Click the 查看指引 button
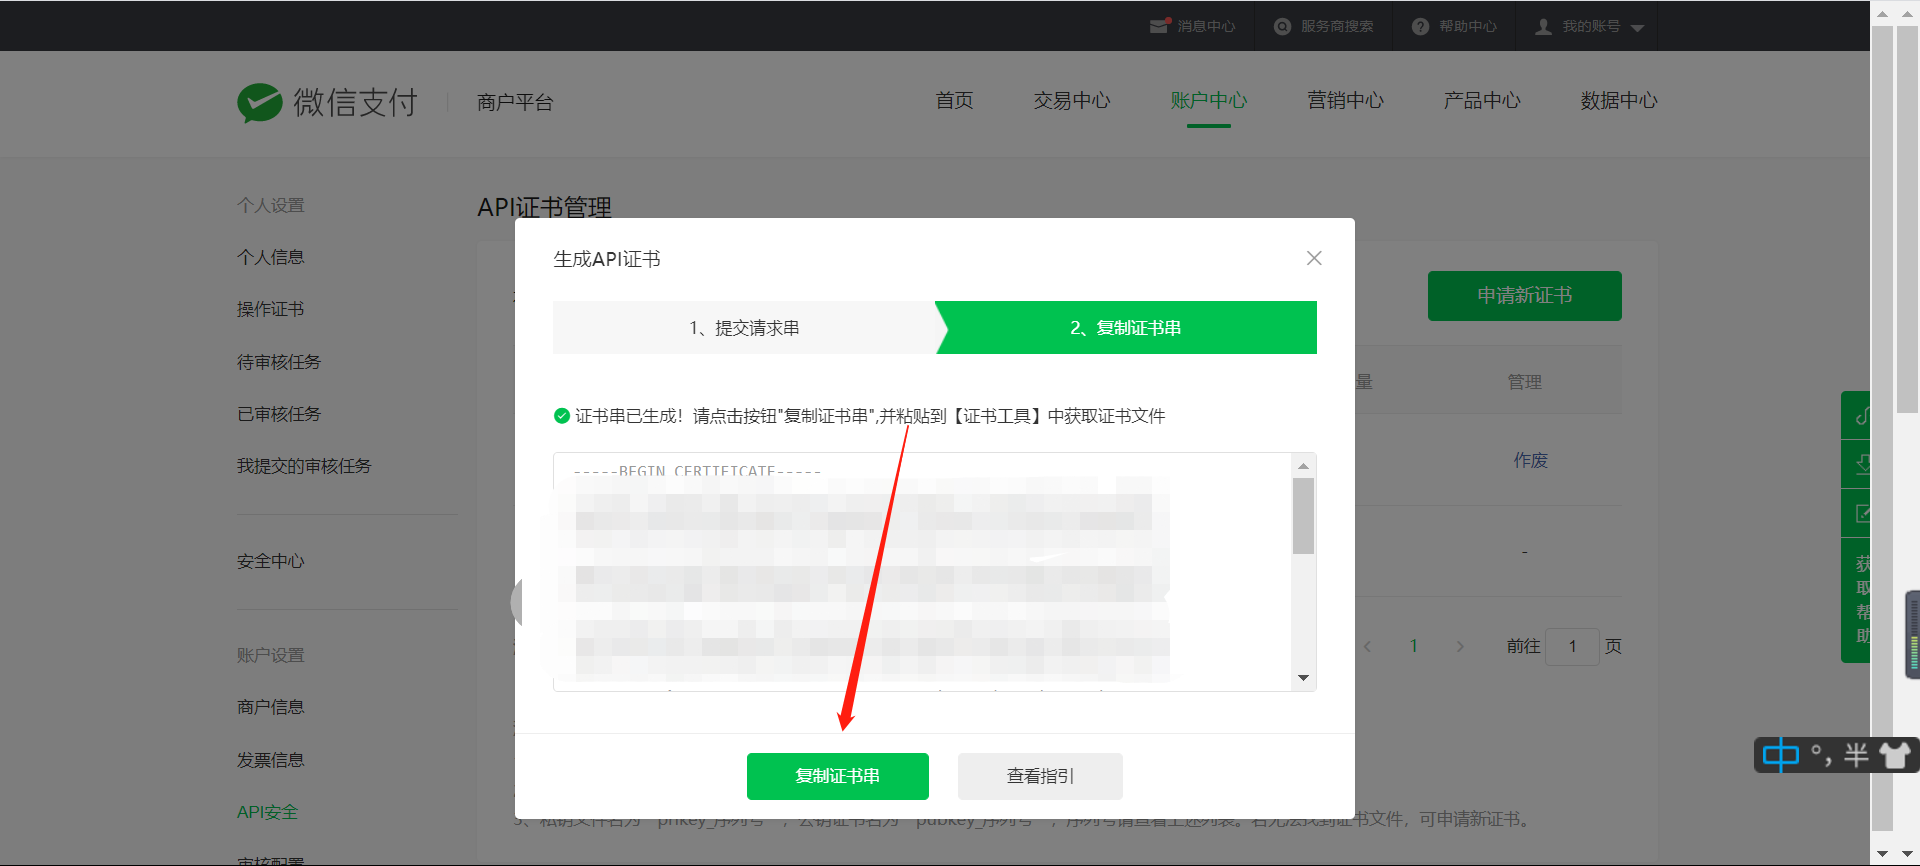The image size is (1920, 866). click(1040, 776)
